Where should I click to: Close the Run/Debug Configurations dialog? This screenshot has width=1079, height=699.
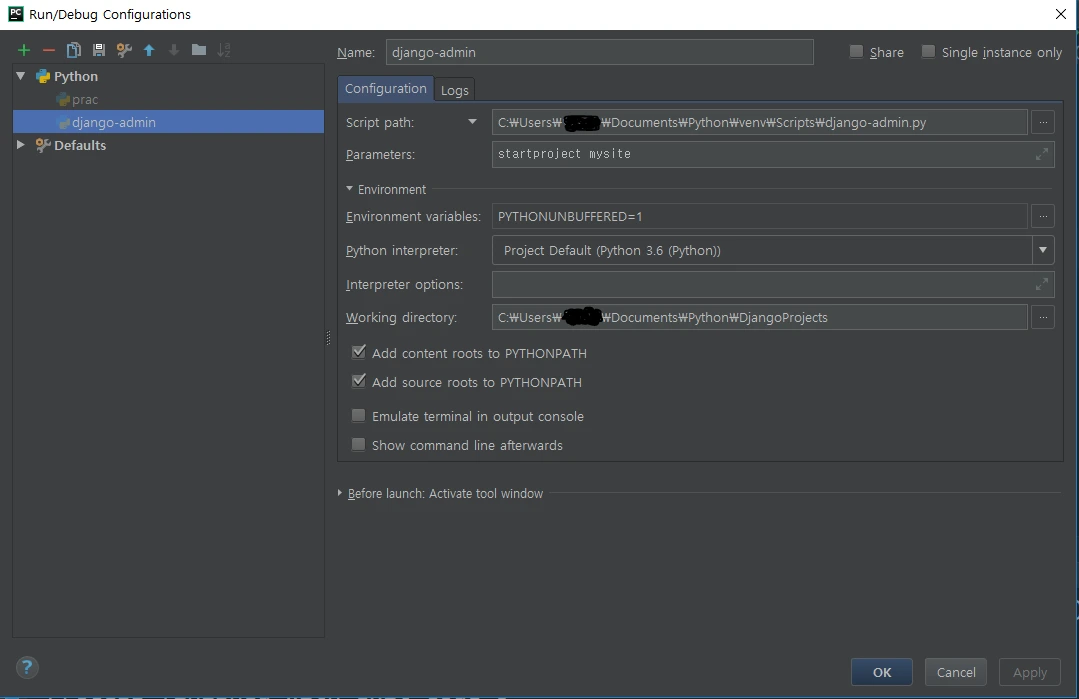[1060, 14]
